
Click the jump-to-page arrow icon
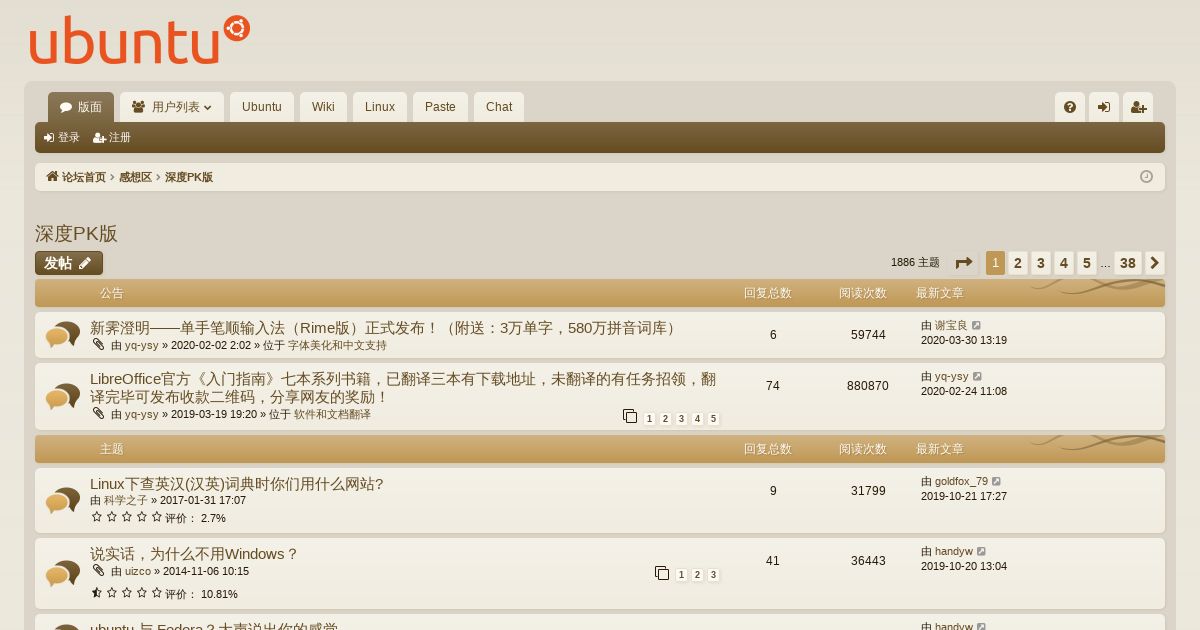point(964,263)
